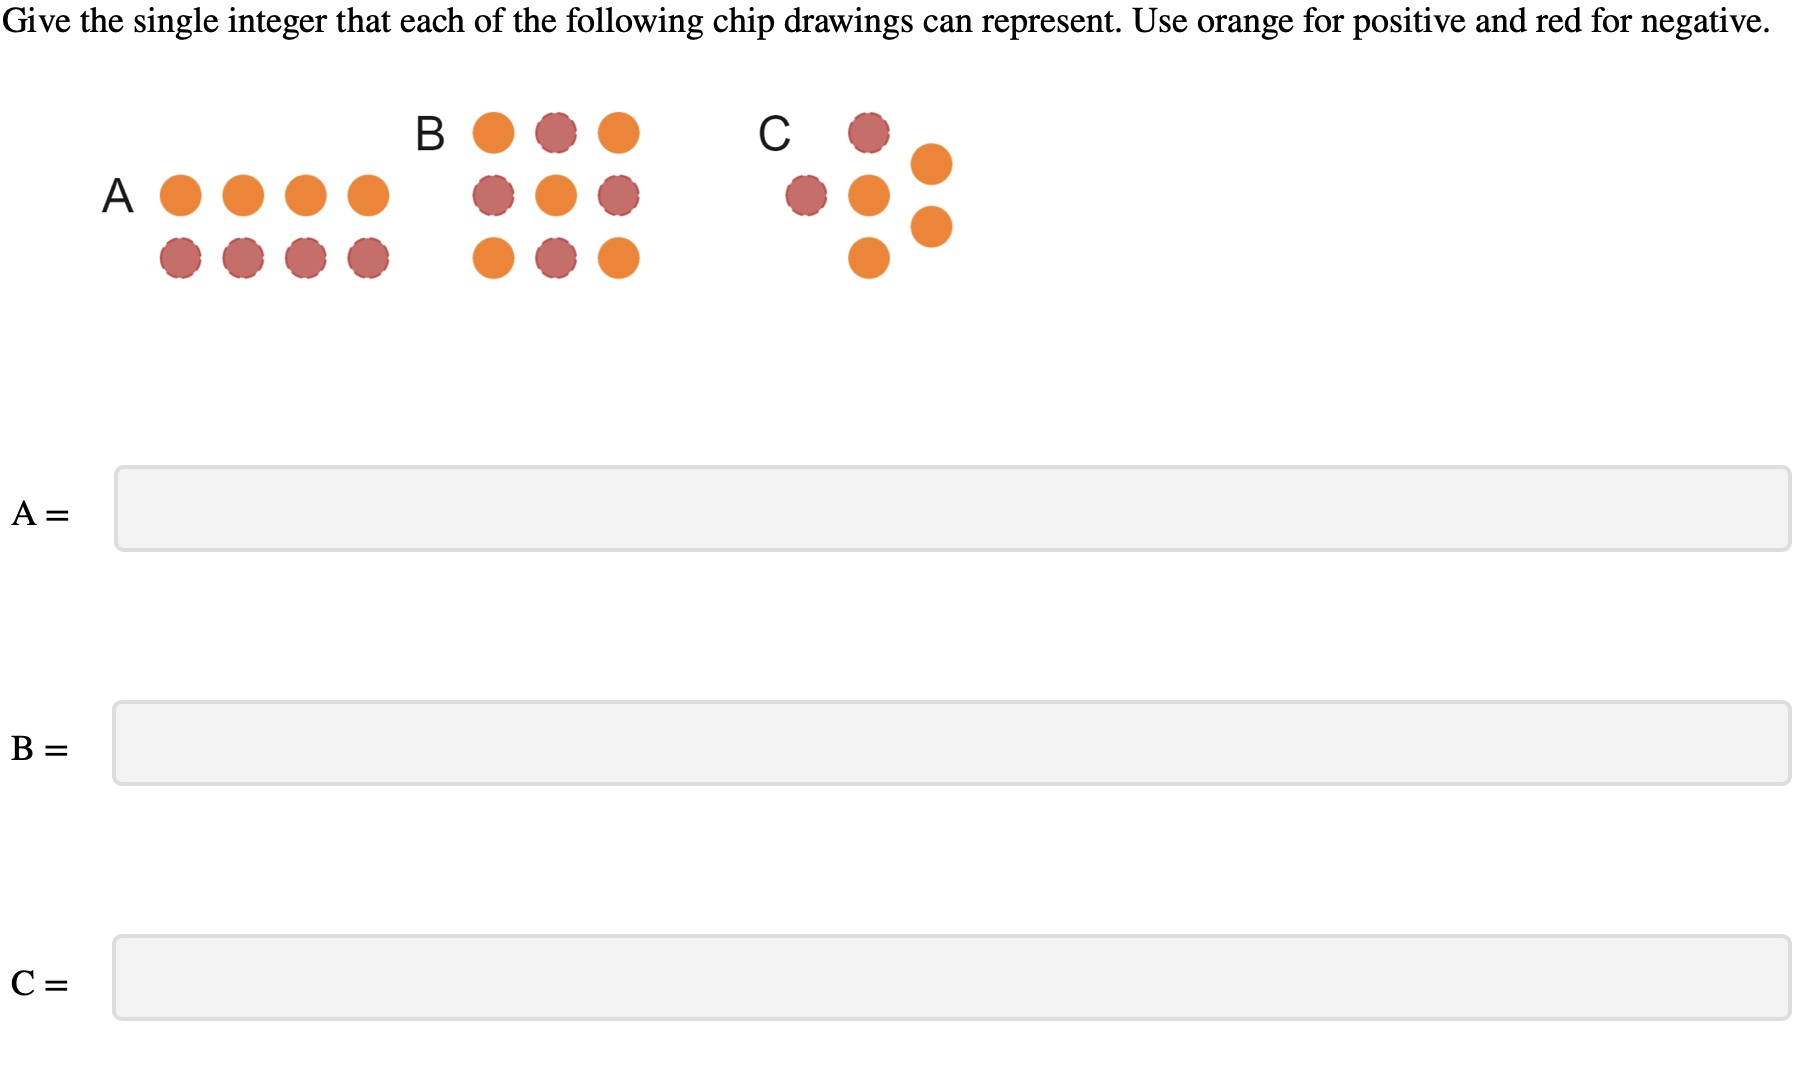Click the first orange chip in drawing A

(180, 196)
